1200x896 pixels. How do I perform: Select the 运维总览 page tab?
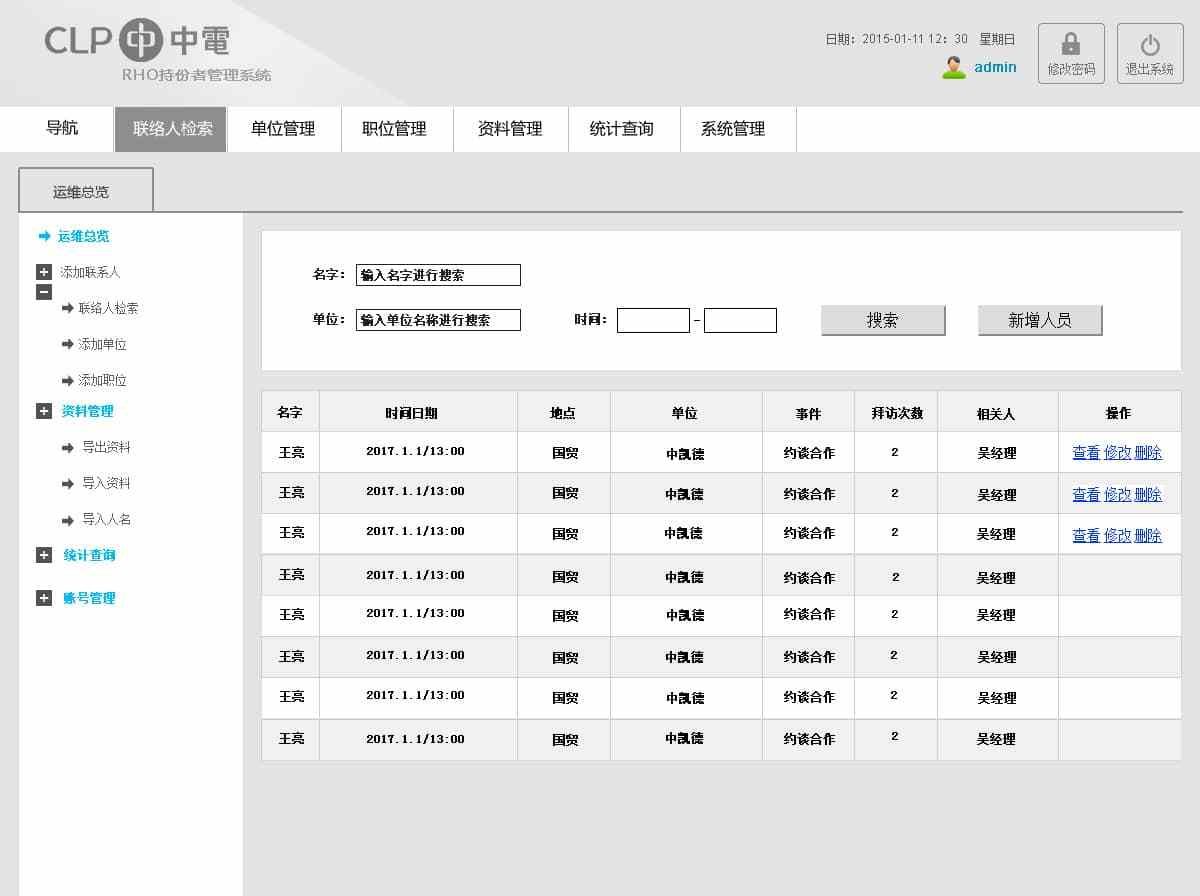(85, 191)
